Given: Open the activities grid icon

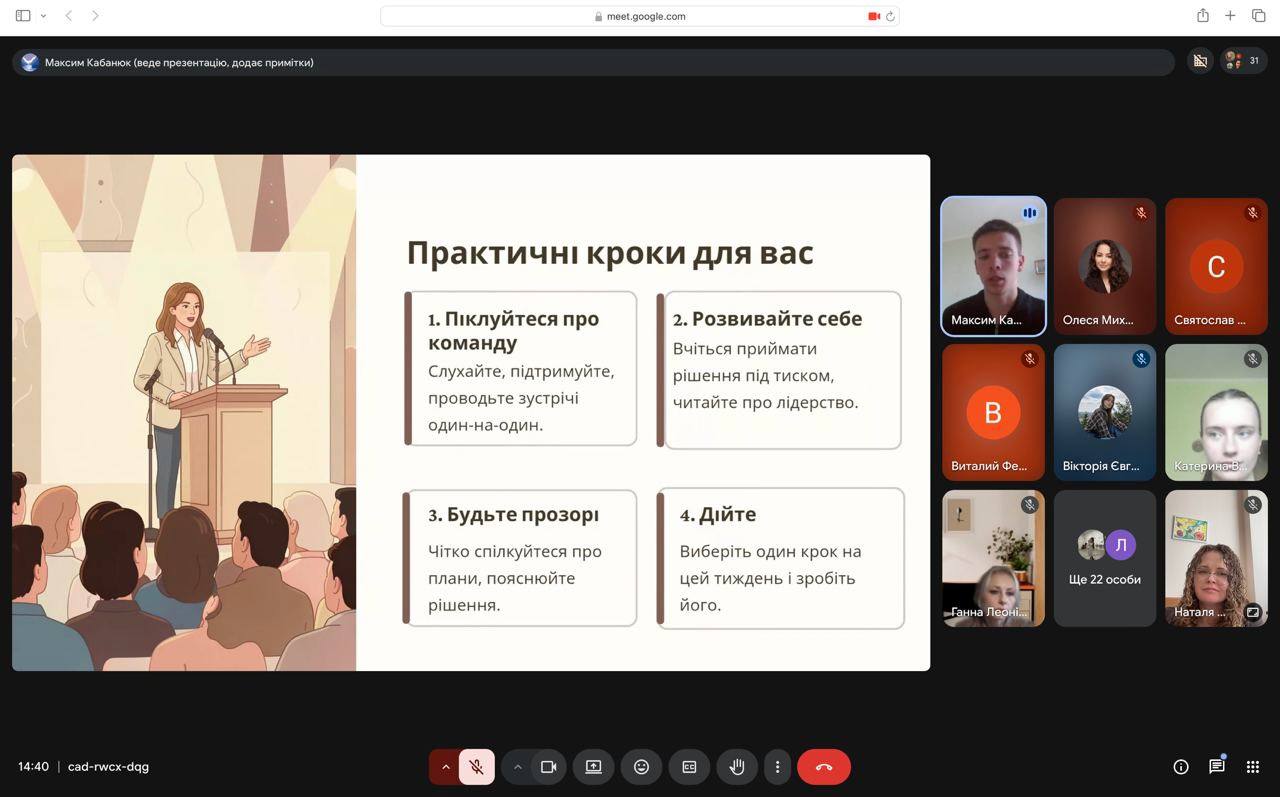Looking at the screenshot, I should click(x=1252, y=767).
